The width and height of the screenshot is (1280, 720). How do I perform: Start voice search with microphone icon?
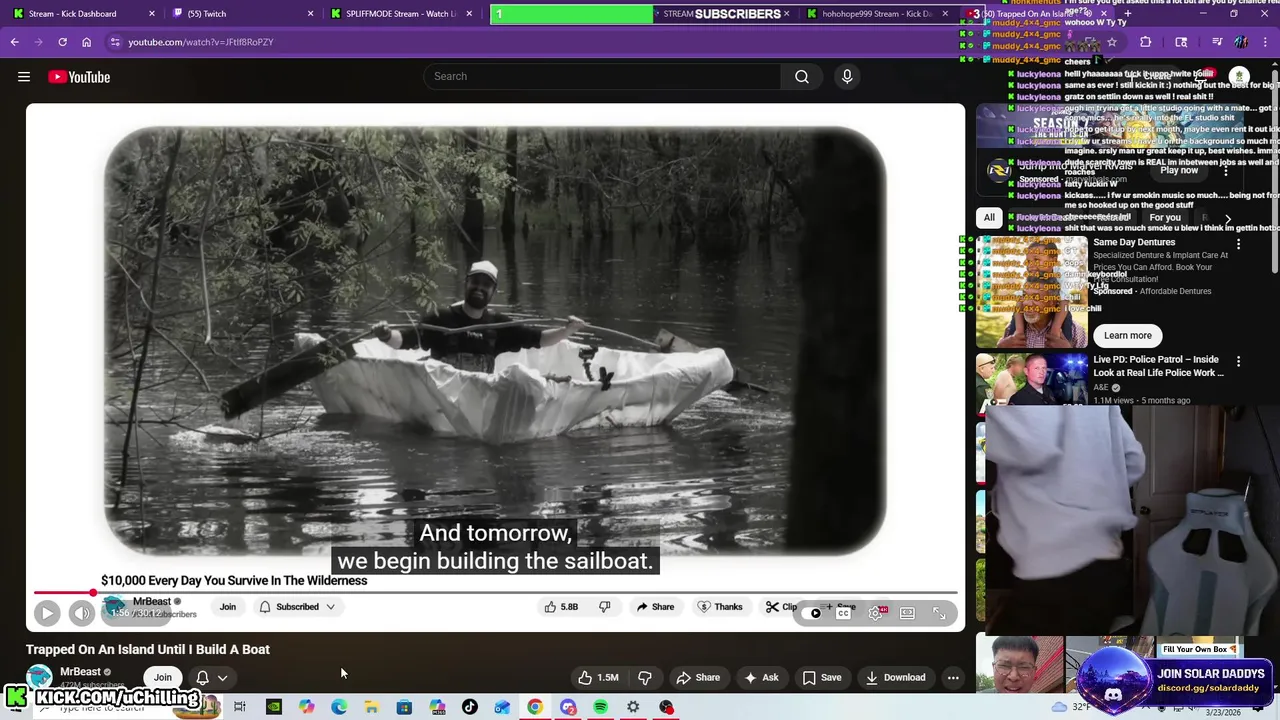click(x=847, y=77)
